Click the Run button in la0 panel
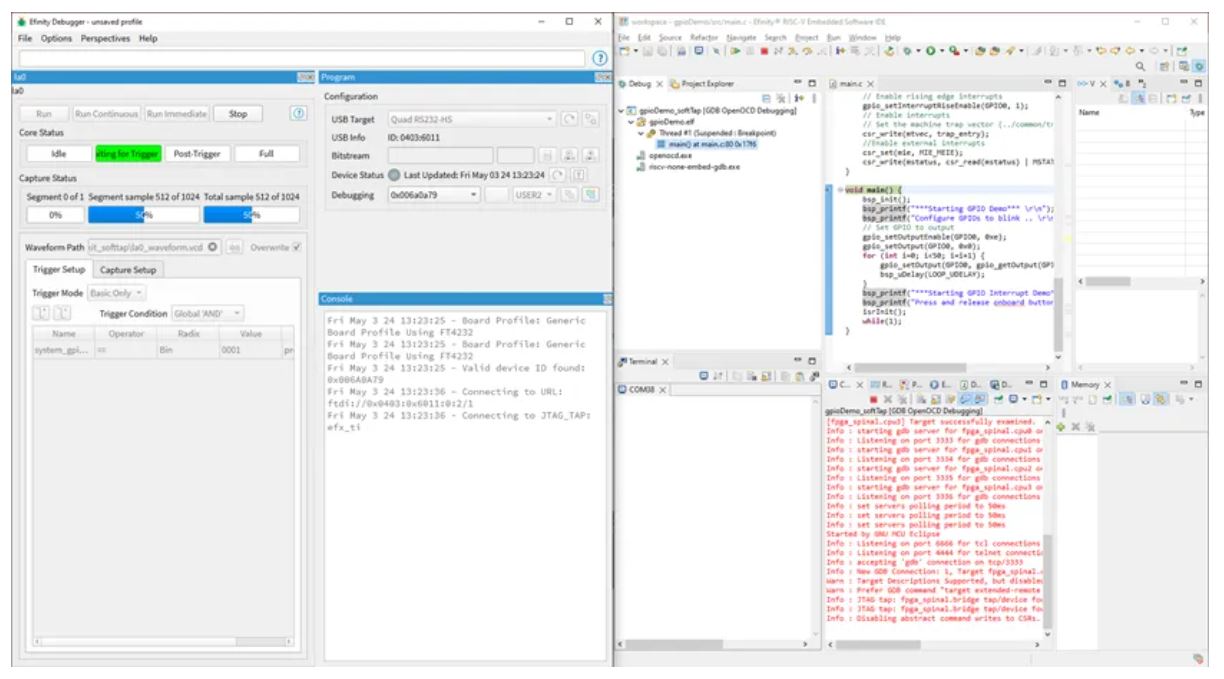This screenshot has width=1224, height=679. tap(44, 114)
